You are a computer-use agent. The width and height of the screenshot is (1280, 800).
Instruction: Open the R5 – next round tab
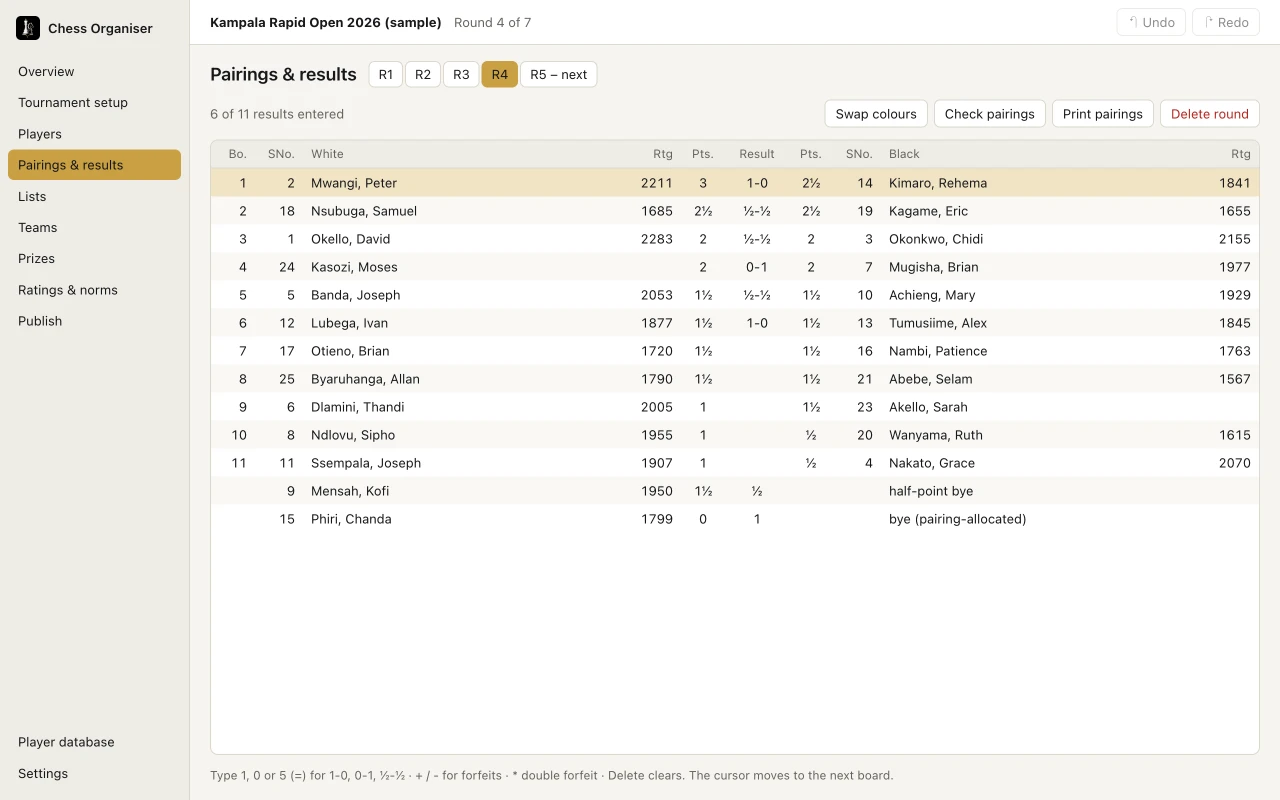[x=558, y=75]
